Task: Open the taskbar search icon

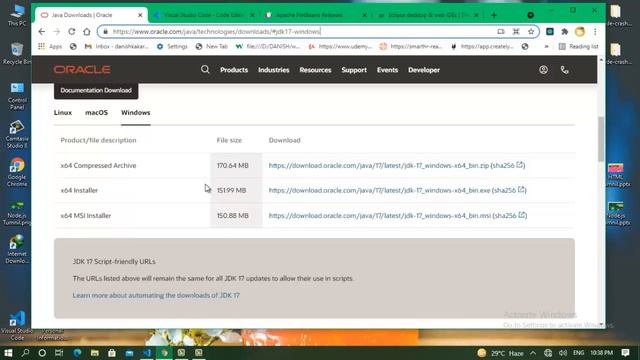Action: pos(25,353)
